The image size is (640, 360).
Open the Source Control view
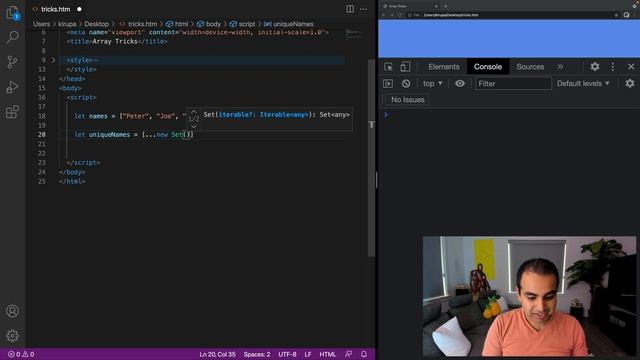click(13, 62)
